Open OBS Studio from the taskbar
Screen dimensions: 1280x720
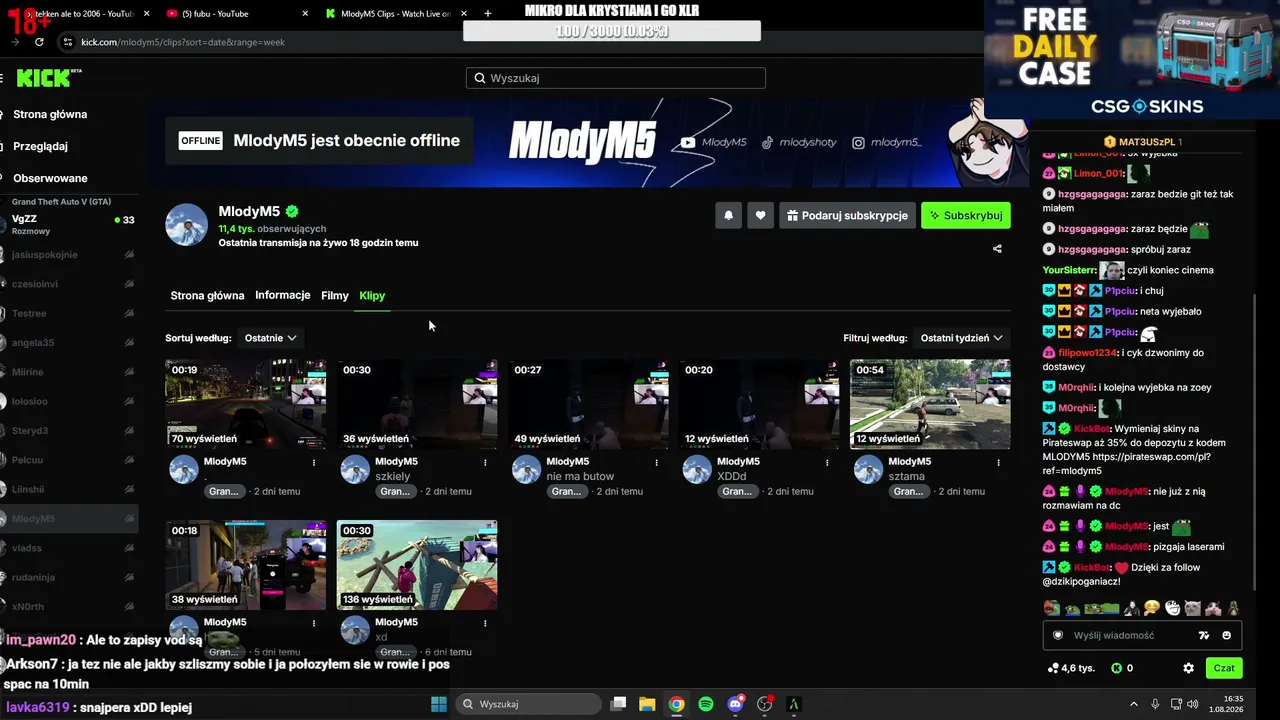tap(765, 704)
